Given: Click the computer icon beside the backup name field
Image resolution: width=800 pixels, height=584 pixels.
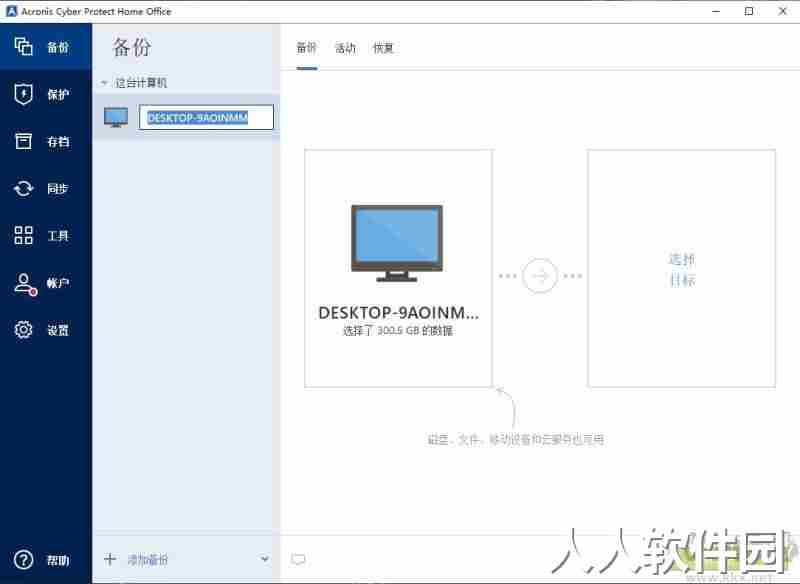Looking at the screenshot, I should tap(116, 117).
